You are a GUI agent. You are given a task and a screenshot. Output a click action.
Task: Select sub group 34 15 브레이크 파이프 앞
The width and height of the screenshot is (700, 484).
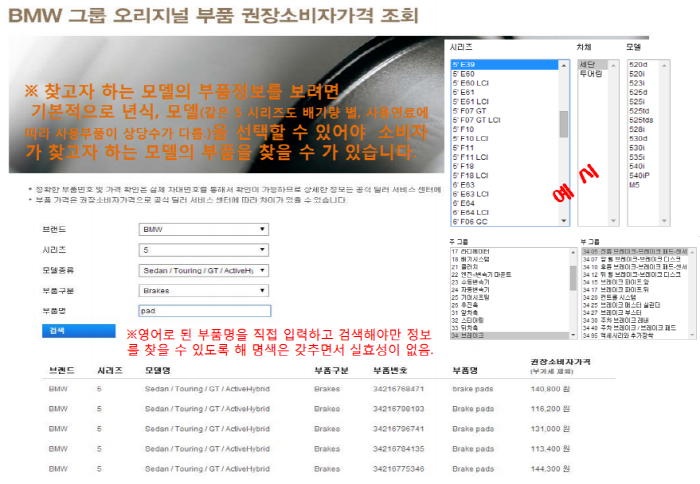[x=635, y=282]
